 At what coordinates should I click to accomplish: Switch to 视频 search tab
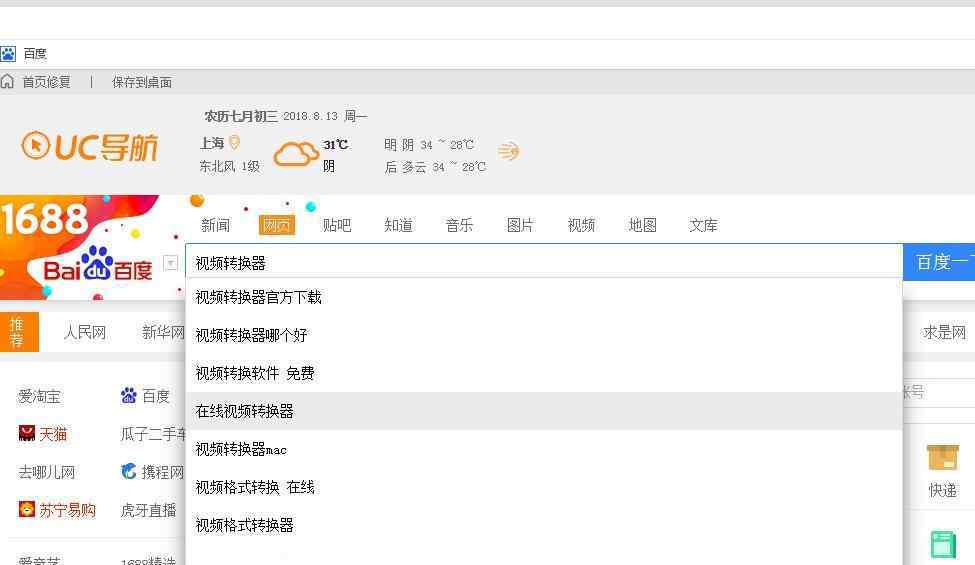tap(581, 225)
